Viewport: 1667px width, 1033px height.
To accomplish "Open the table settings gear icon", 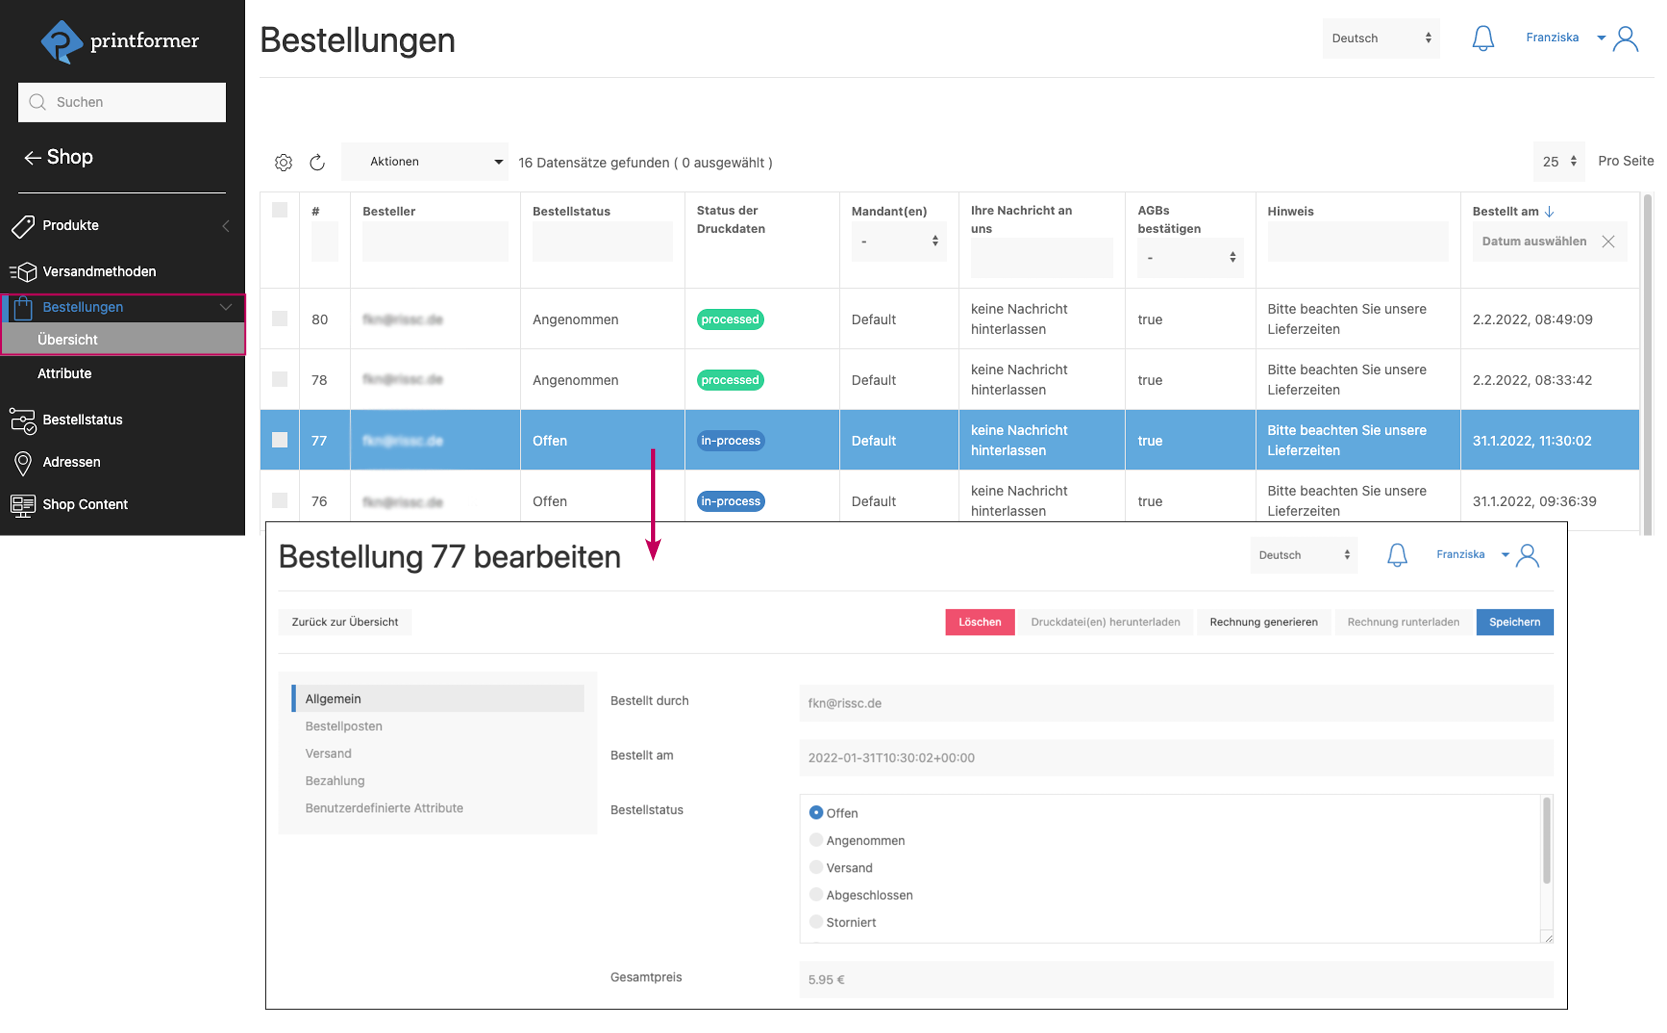I will click(x=284, y=162).
